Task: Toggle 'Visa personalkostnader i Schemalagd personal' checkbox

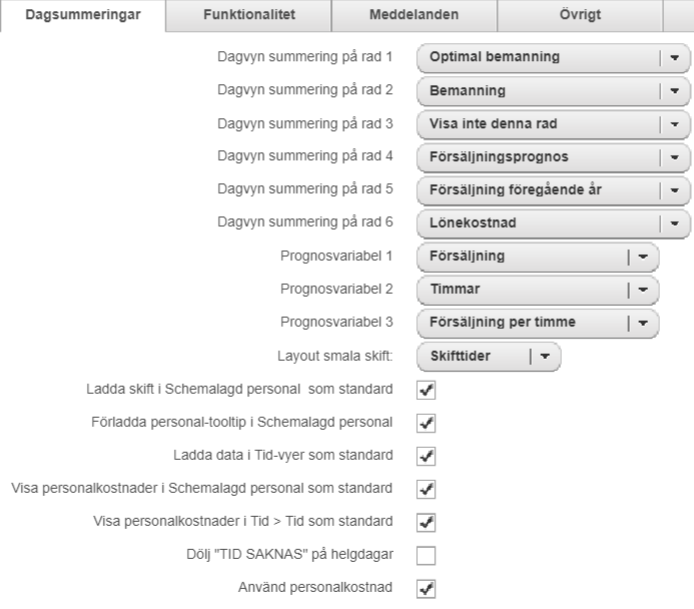Action: pos(427,489)
